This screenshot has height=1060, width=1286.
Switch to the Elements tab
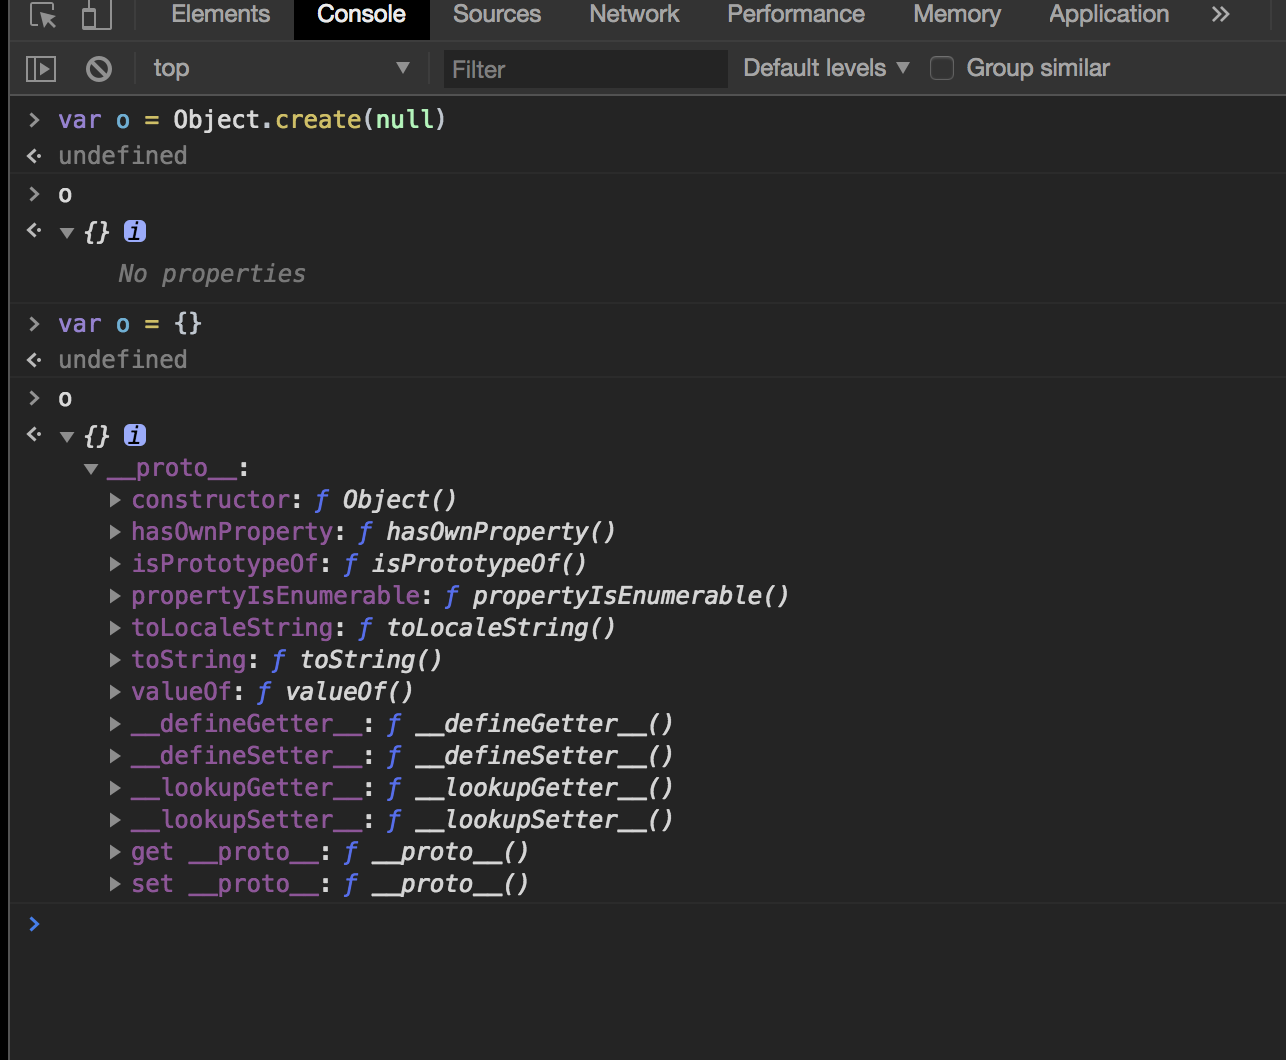click(x=220, y=15)
